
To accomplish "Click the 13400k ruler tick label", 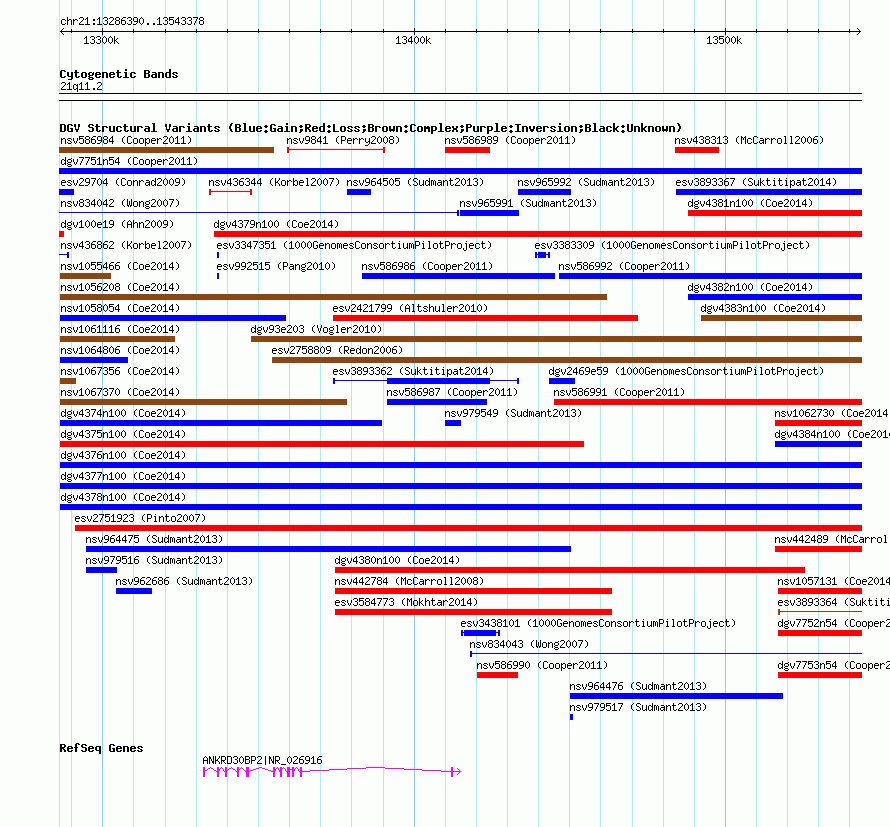I will [x=413, y=40].
